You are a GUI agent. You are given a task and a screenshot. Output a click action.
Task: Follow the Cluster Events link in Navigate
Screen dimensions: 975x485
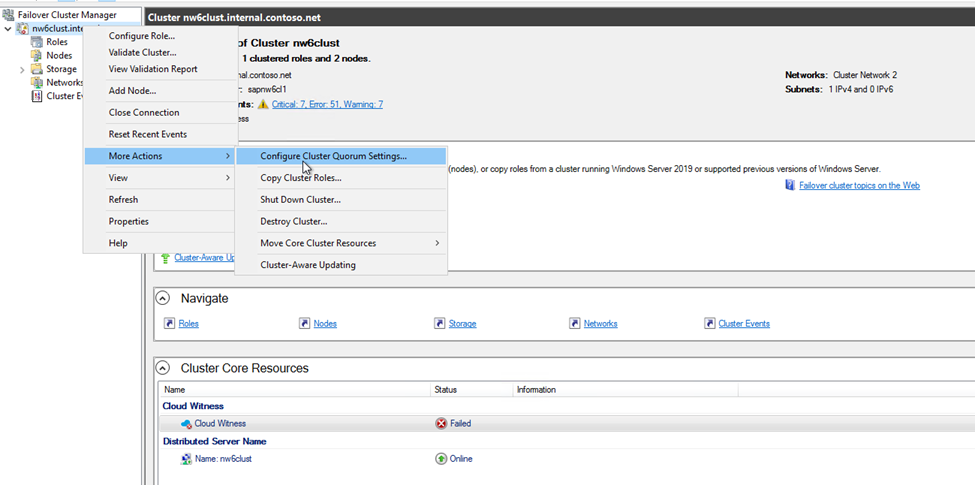coord(744,323)
